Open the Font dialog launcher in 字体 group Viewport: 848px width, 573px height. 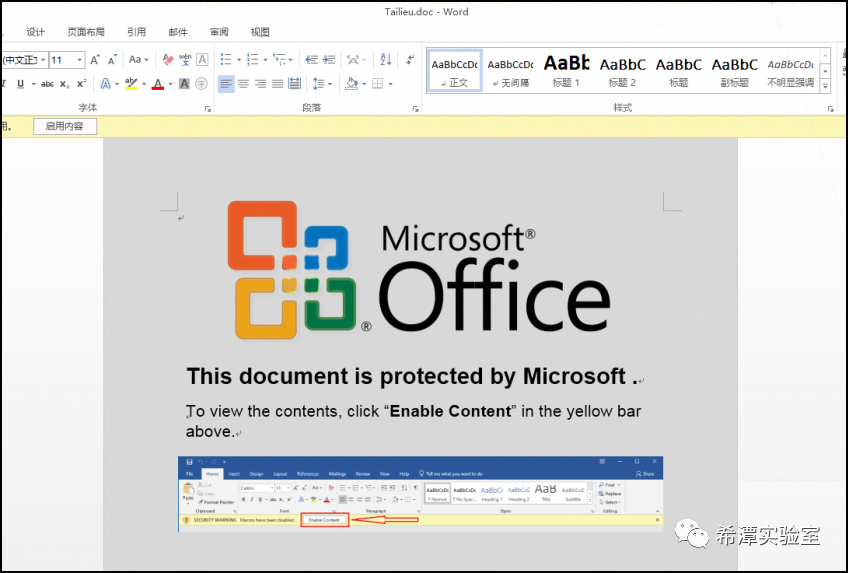[208, 109]
